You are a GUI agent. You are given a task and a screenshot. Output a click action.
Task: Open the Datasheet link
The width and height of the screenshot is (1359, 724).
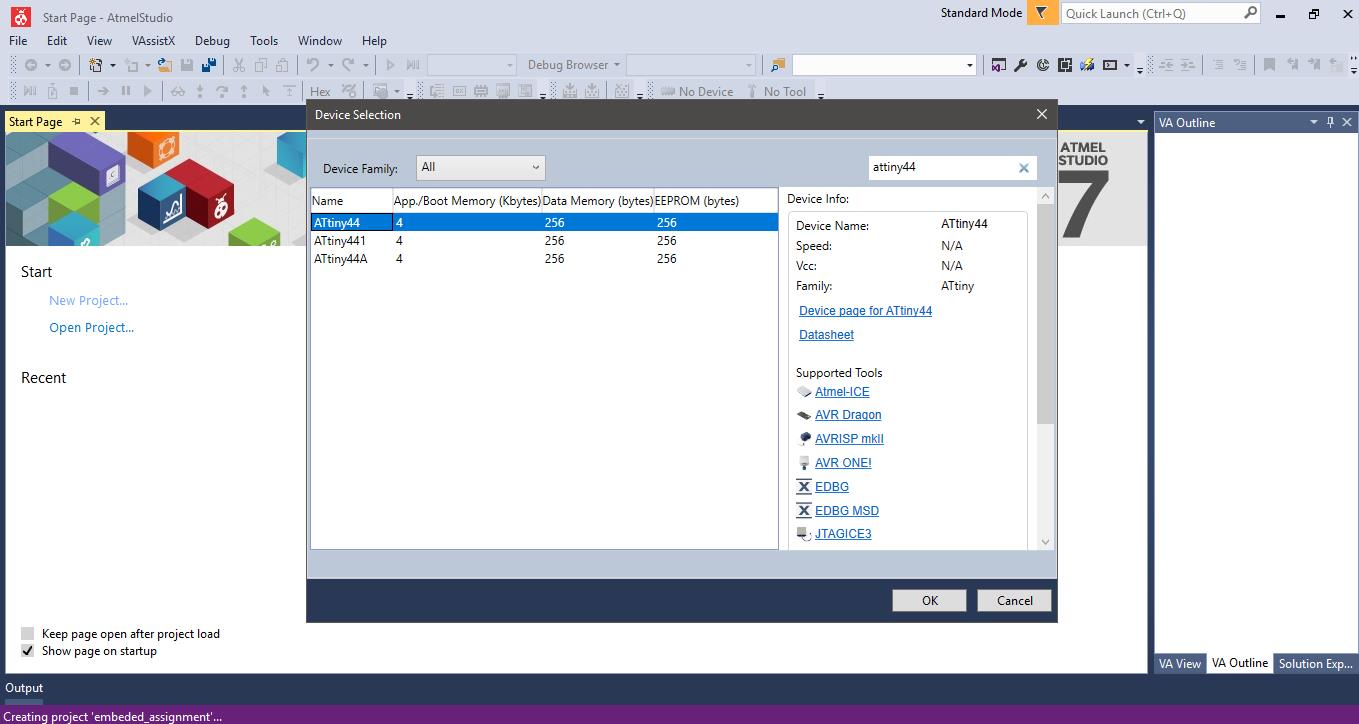pyautogui.click(x=826, y=335)
